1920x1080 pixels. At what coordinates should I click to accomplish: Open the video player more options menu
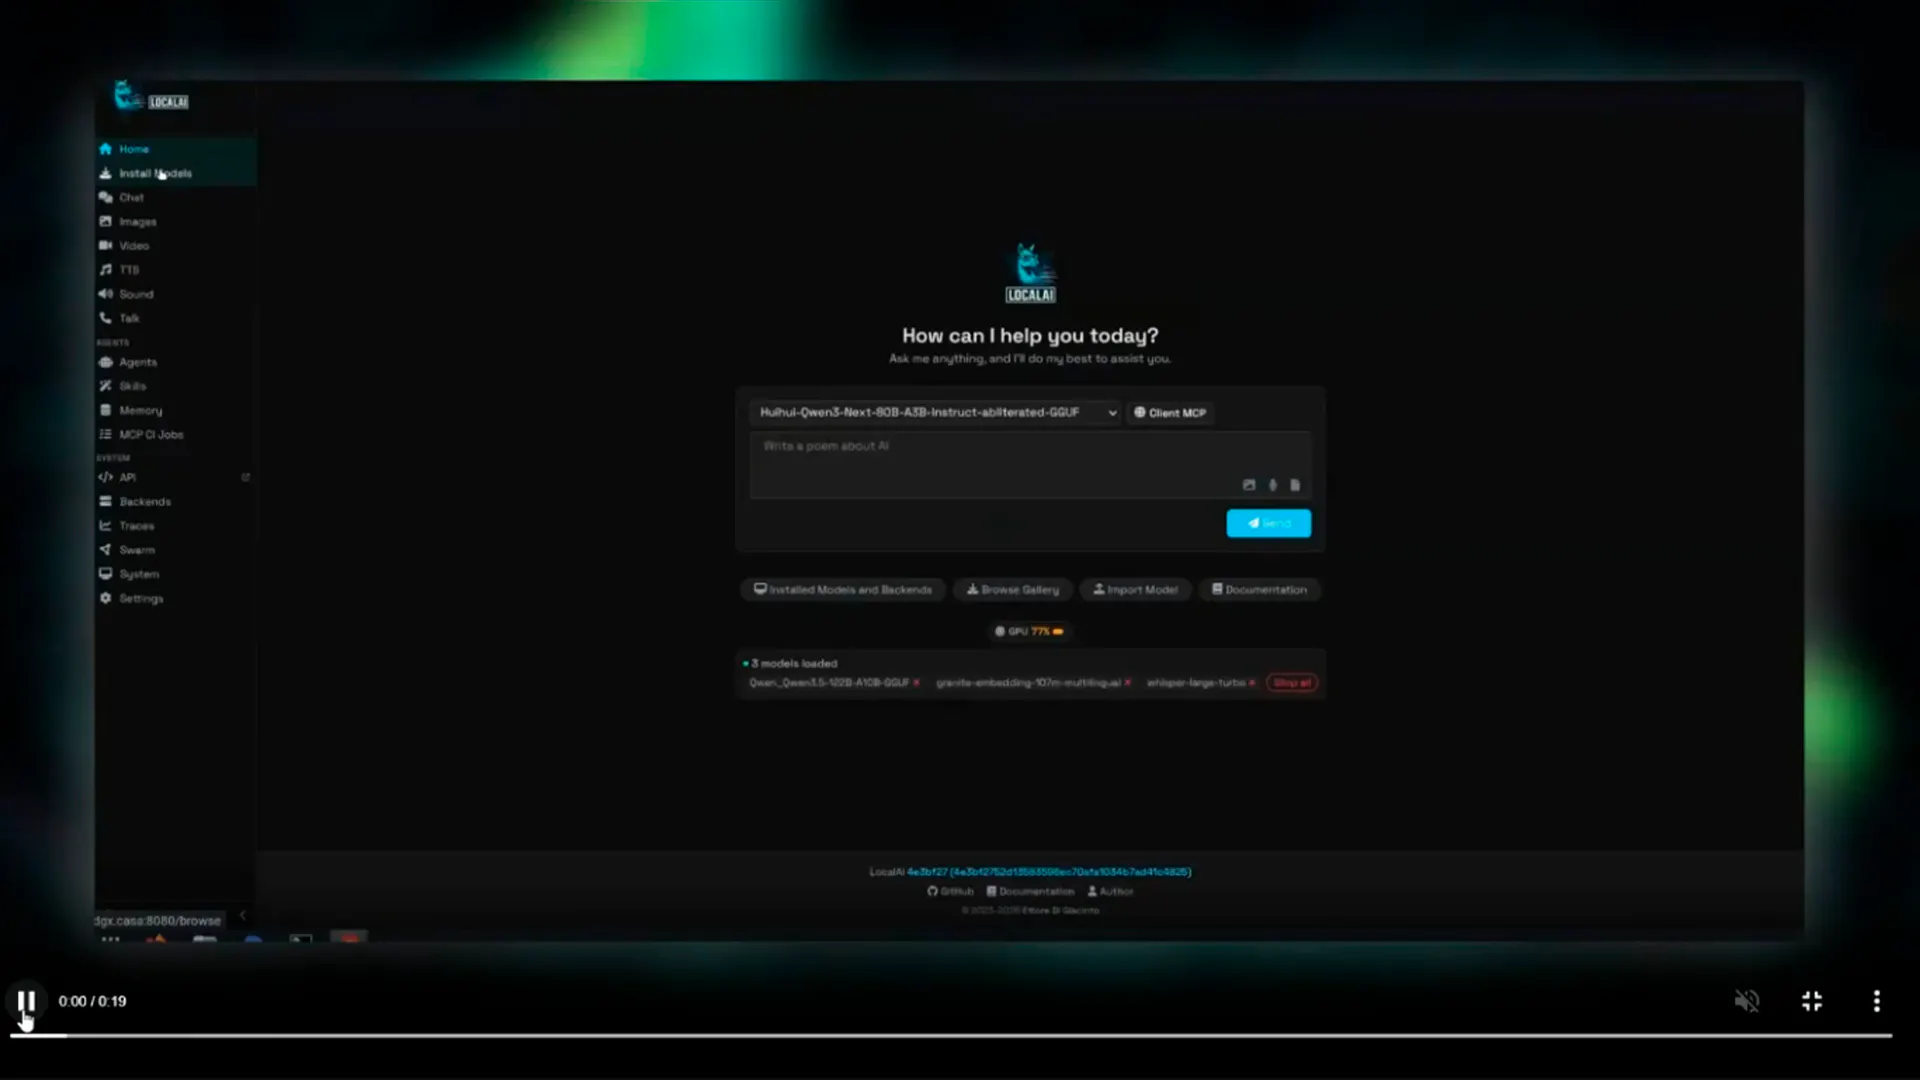click(1876, 1001)
